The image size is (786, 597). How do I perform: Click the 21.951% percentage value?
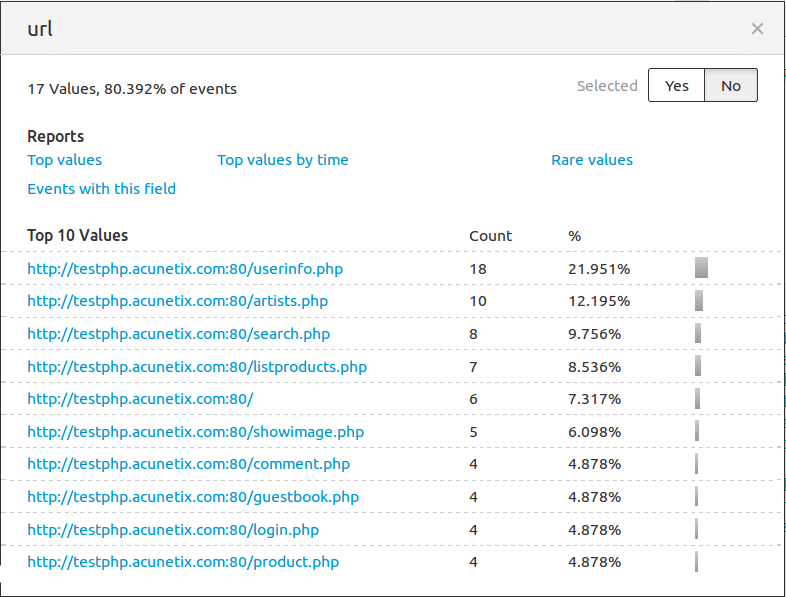pos(599,269)
